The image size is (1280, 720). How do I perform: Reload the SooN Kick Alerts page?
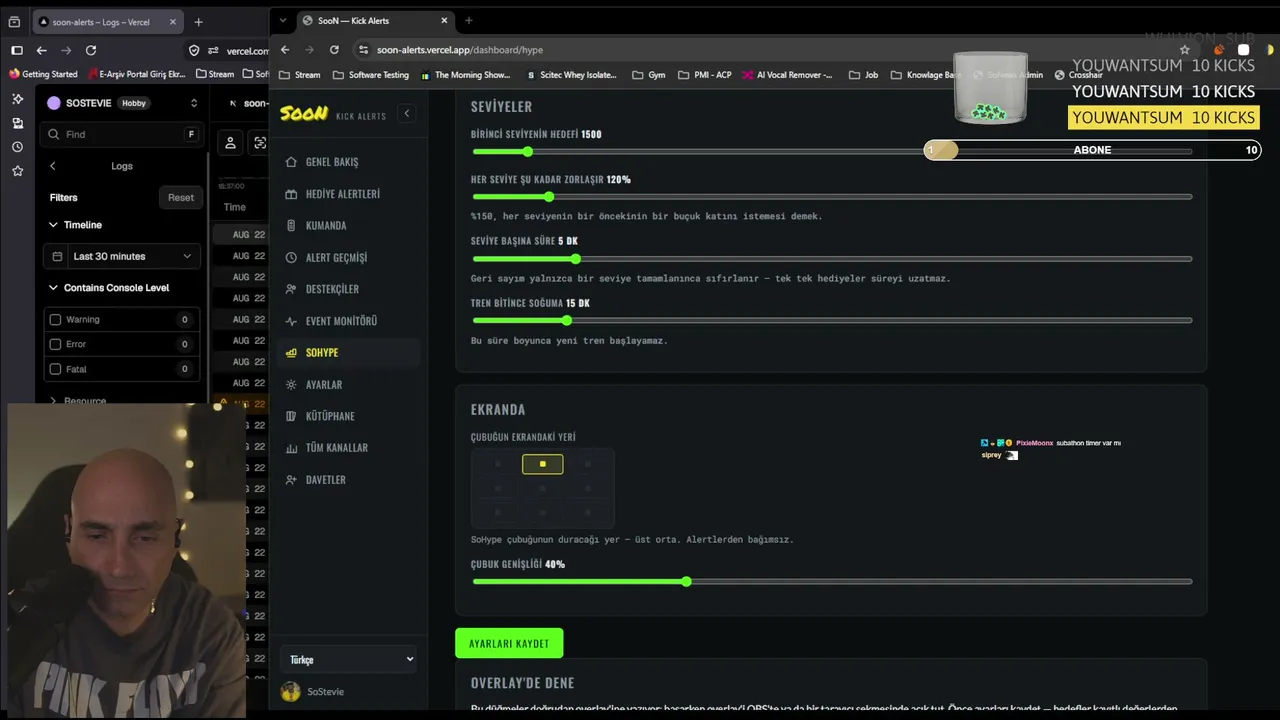334,50
